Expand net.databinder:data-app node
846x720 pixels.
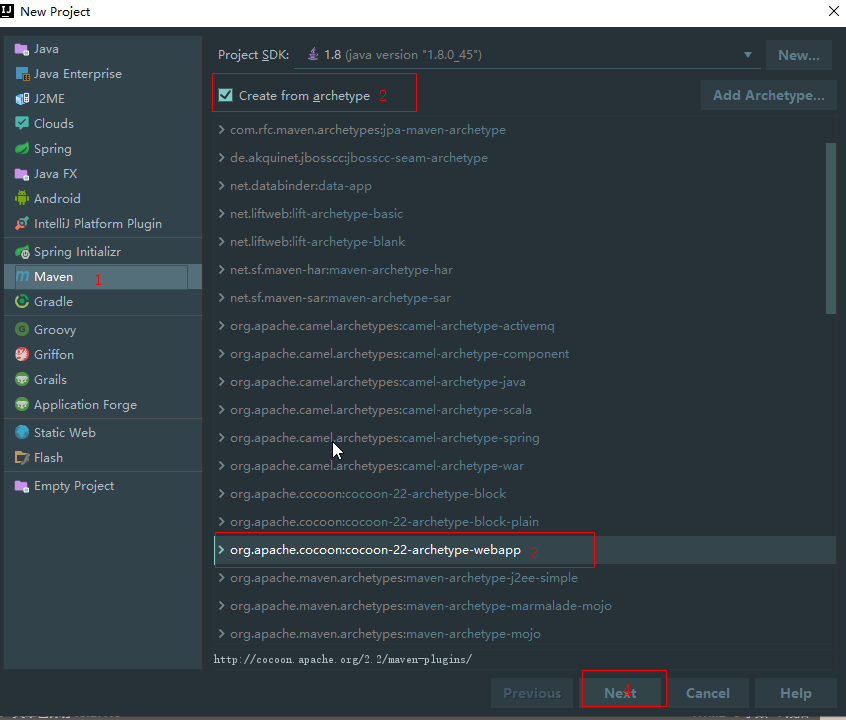[x=221, y=186]
